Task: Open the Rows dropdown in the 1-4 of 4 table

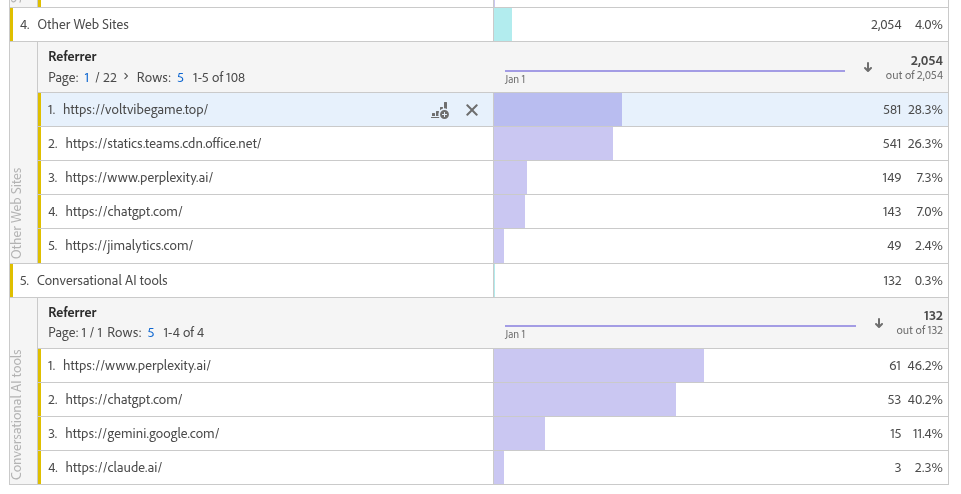Action: (x=151, y=332)
